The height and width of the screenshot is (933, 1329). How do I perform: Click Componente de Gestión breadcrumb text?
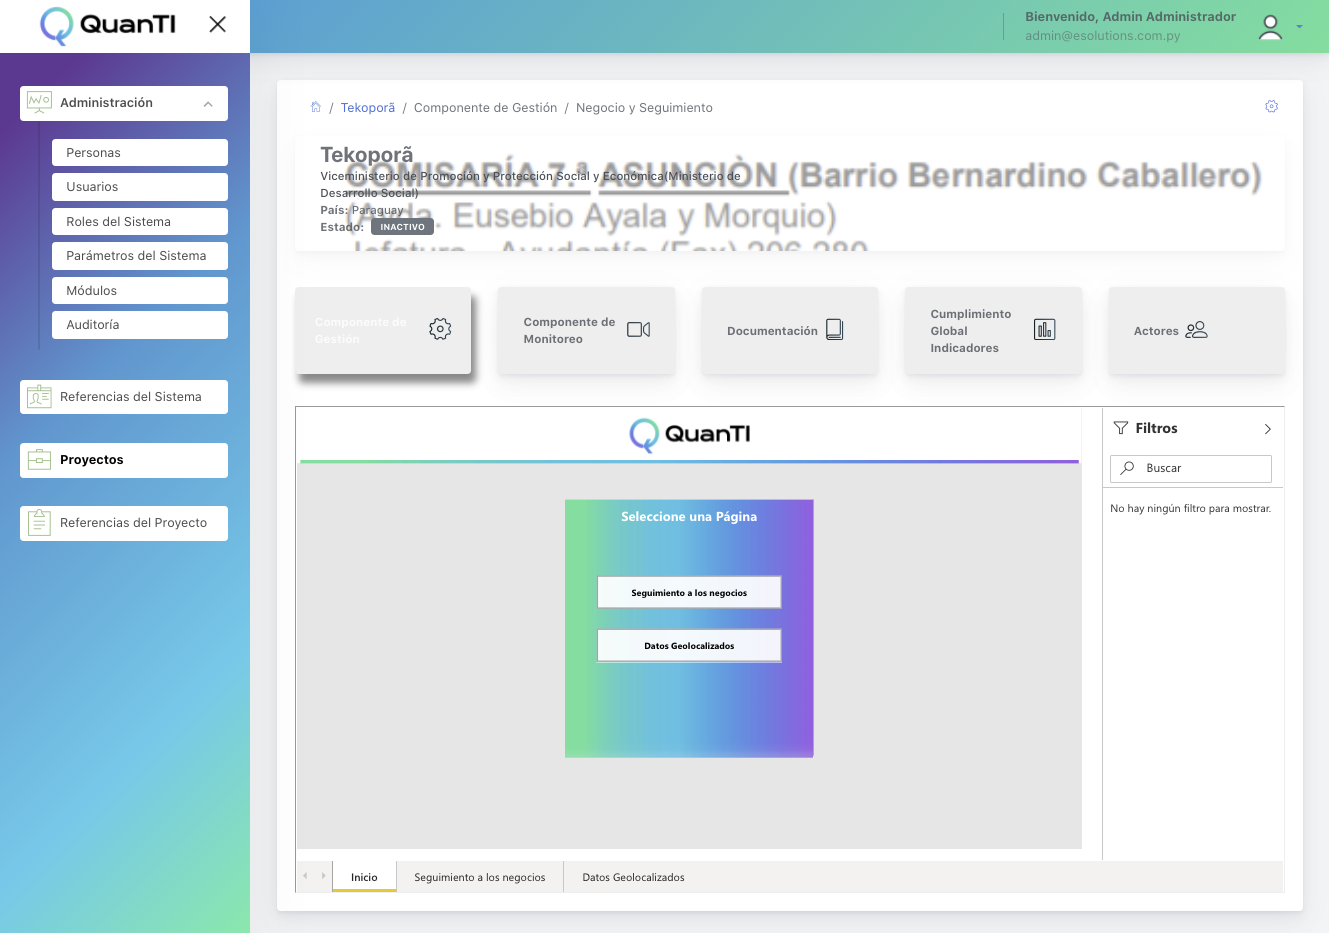pyautogui.click(x=486, y=108)
